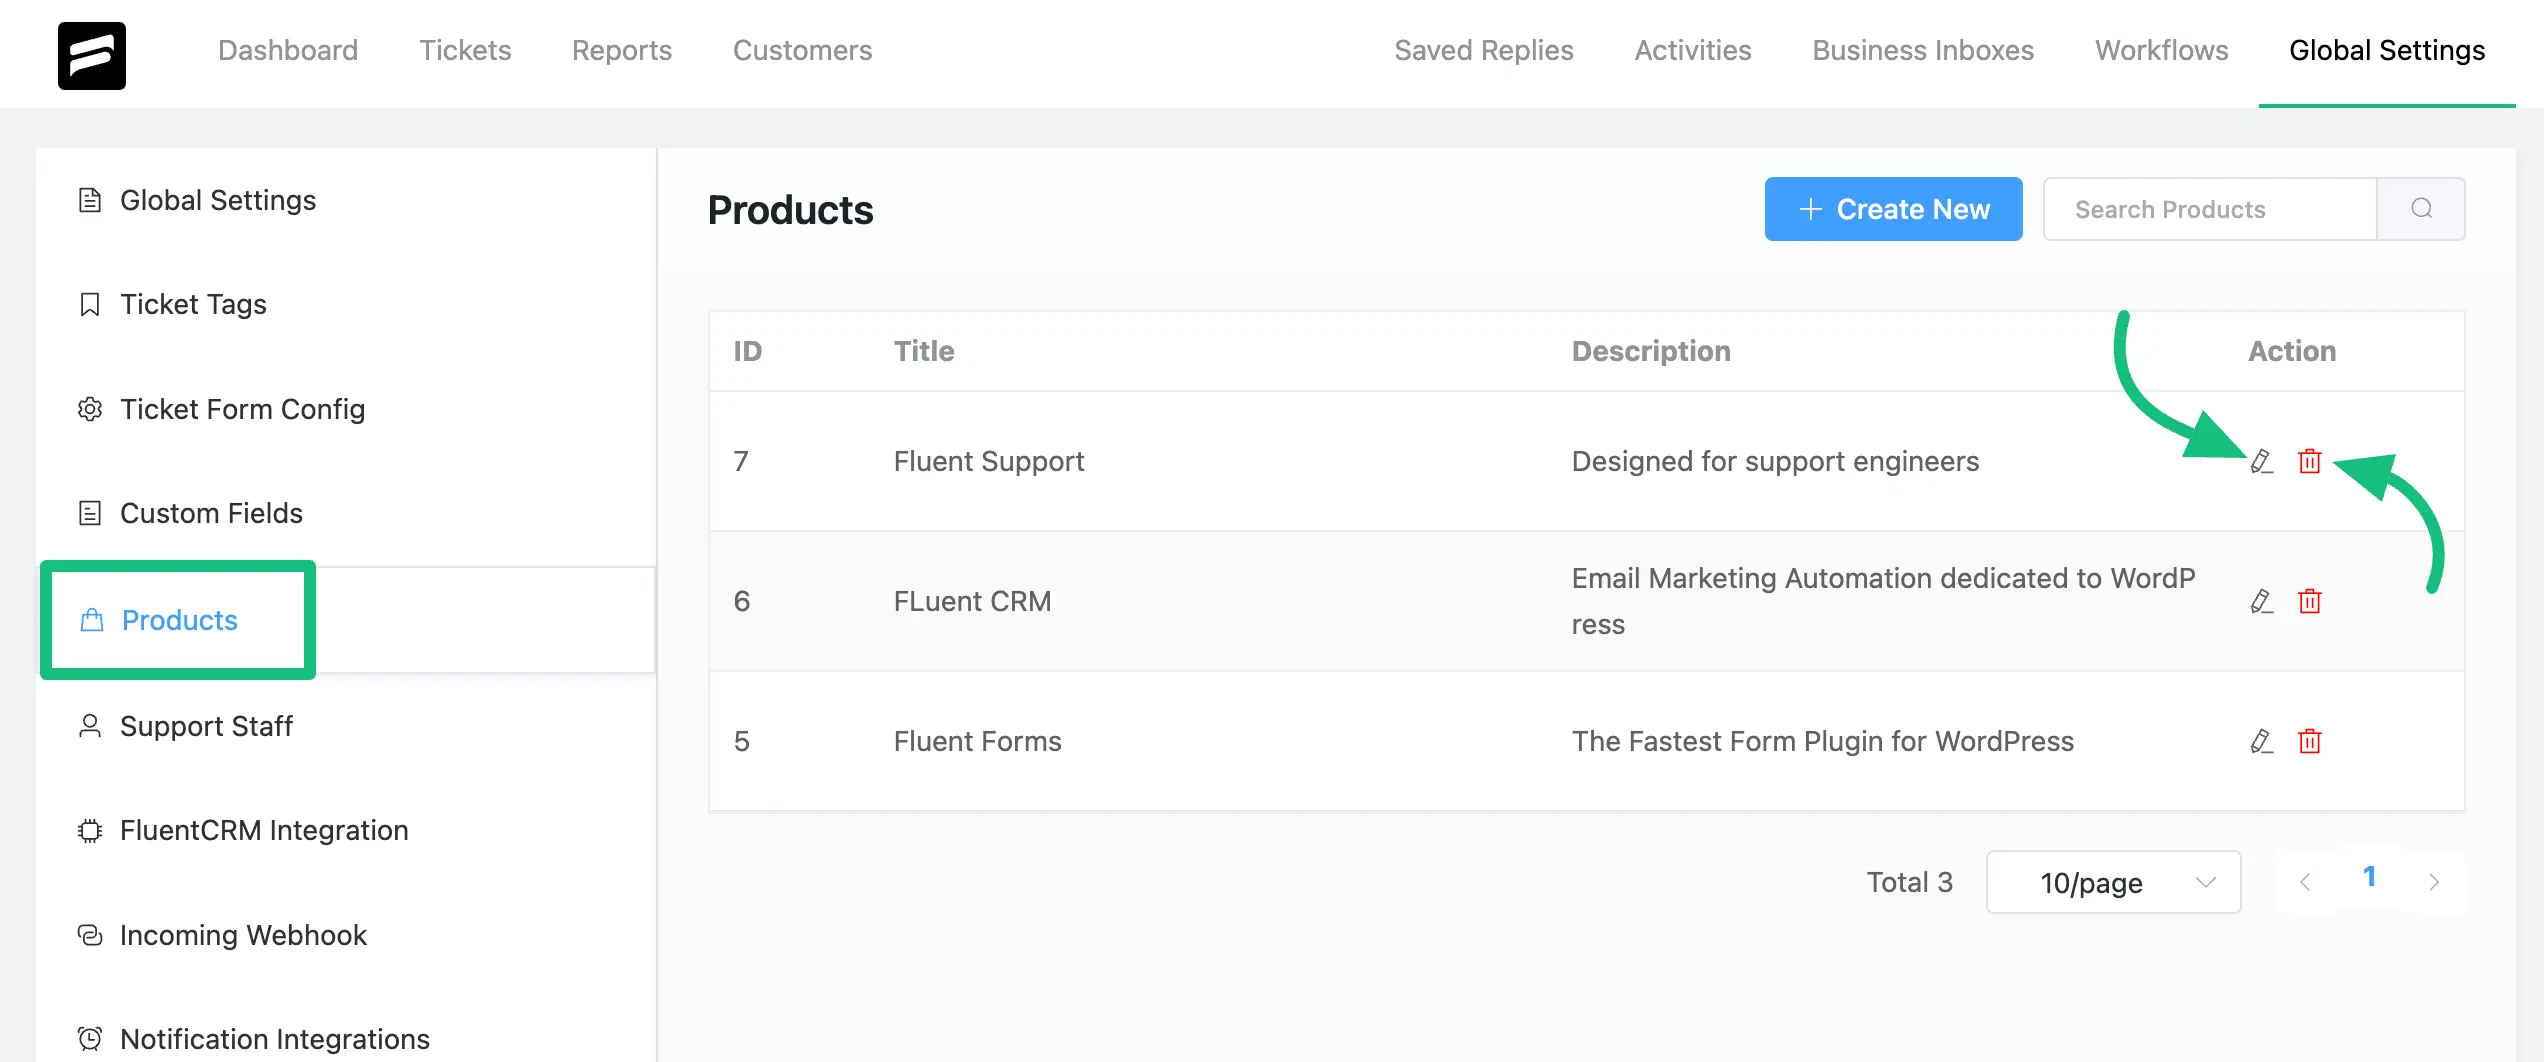The height and width of the screenshot is (1062, 2544).
Task: Select page 1 in pagination
Action: pyautogui.click(x=2369, y=877)
